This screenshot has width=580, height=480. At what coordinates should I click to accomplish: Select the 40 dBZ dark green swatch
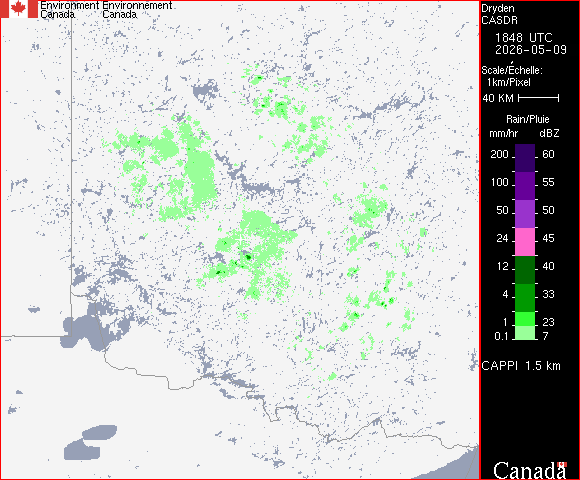coord(525,270)
